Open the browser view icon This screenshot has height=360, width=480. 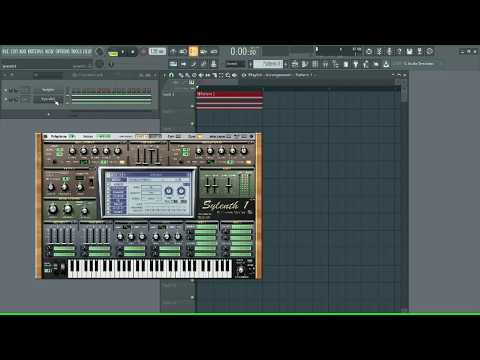point(335,64)
